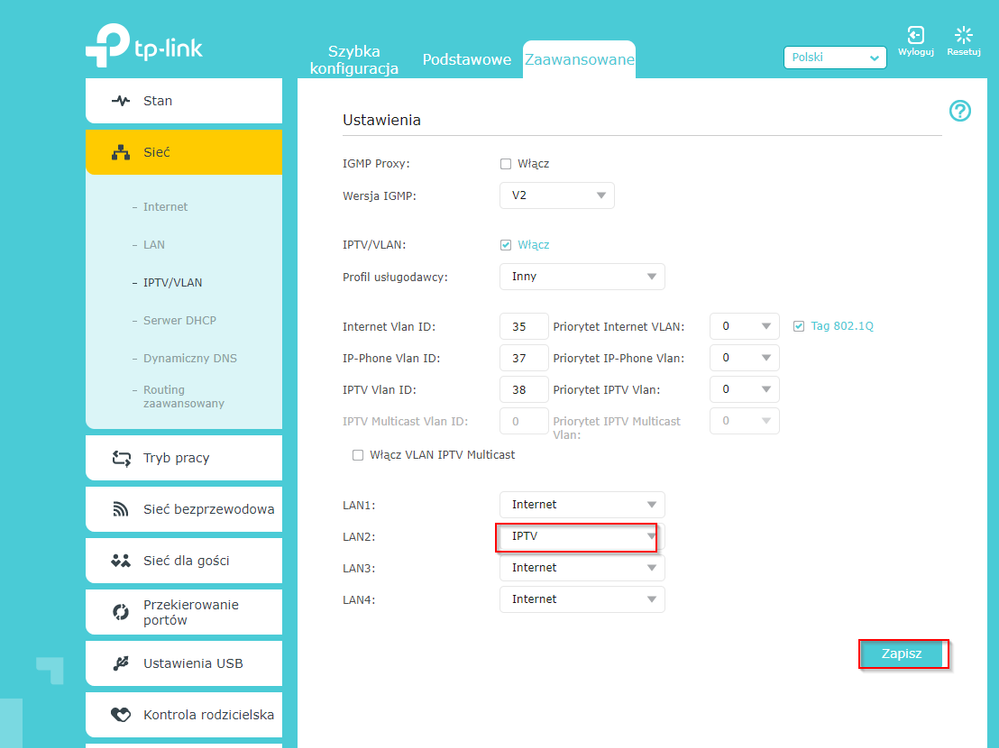Screen dimensions: 999x748
Task: Open the LAN2 port mode dropdown
Action: click(x=581, y=537)
